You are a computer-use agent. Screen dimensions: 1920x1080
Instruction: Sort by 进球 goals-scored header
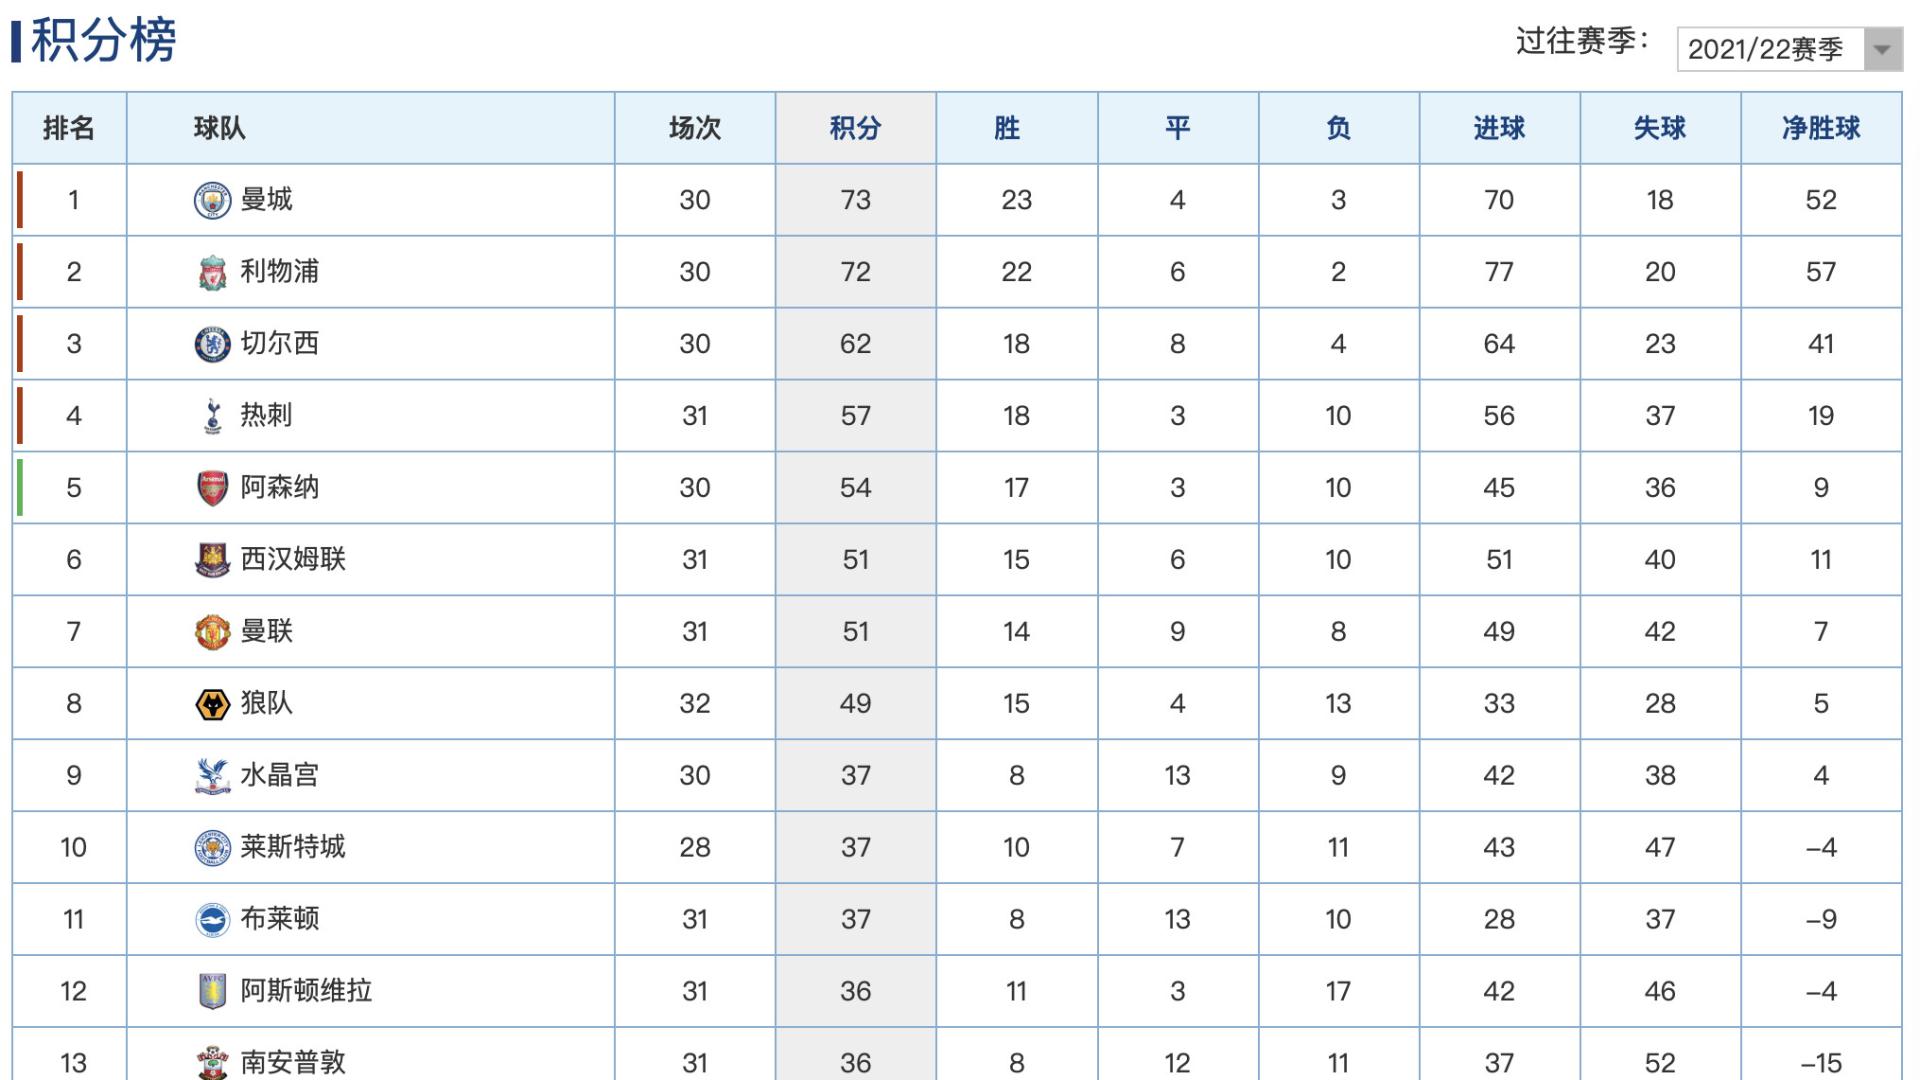pos(1499,128)
